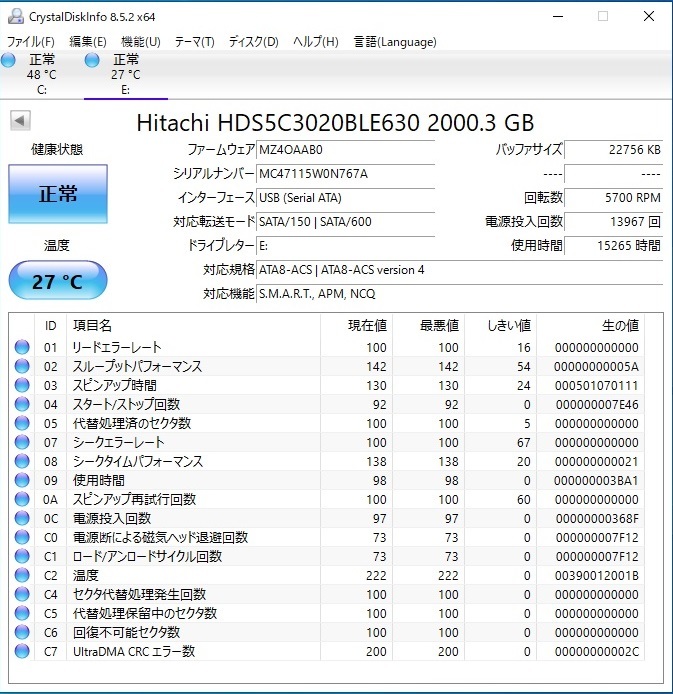Switch to the C: disk tab showing 48 °C
Viewport: 673px width, 694px height.
tap(42, 74)
